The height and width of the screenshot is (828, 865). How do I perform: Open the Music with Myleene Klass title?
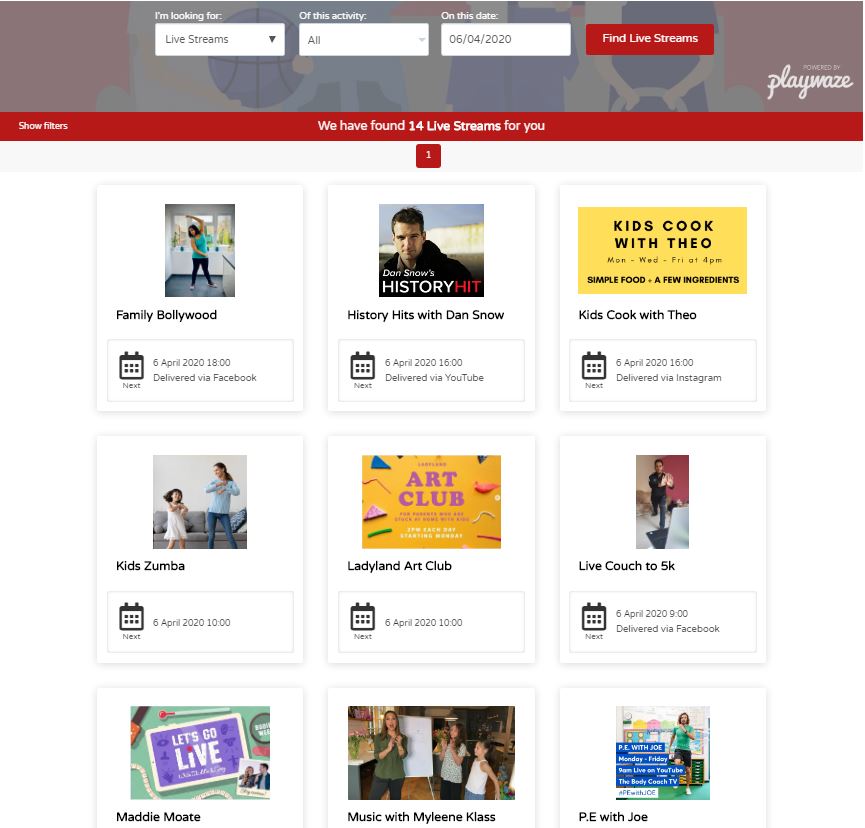point(421,817)
